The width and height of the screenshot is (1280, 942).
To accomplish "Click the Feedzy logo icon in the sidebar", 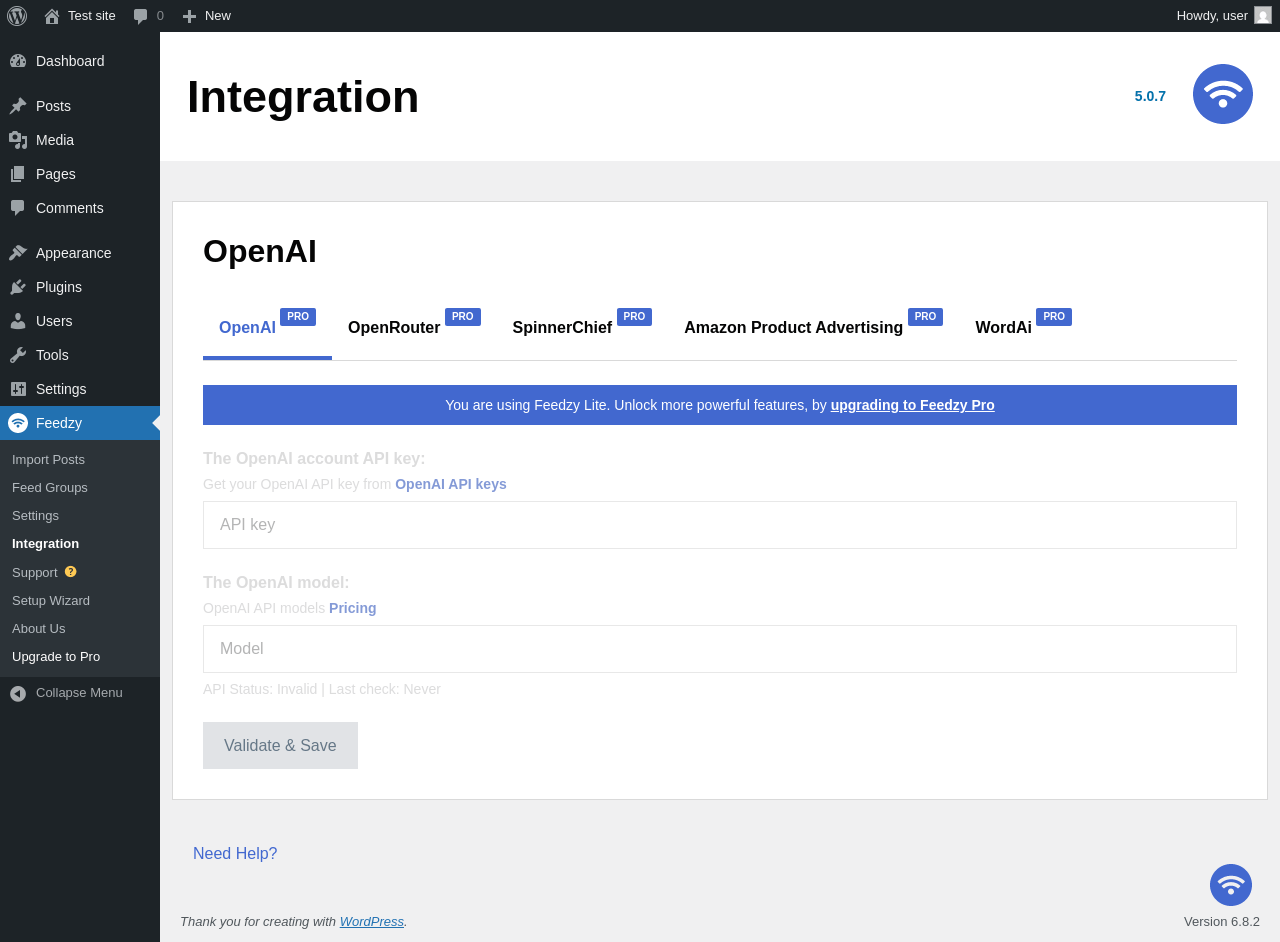I will point(18,423).
